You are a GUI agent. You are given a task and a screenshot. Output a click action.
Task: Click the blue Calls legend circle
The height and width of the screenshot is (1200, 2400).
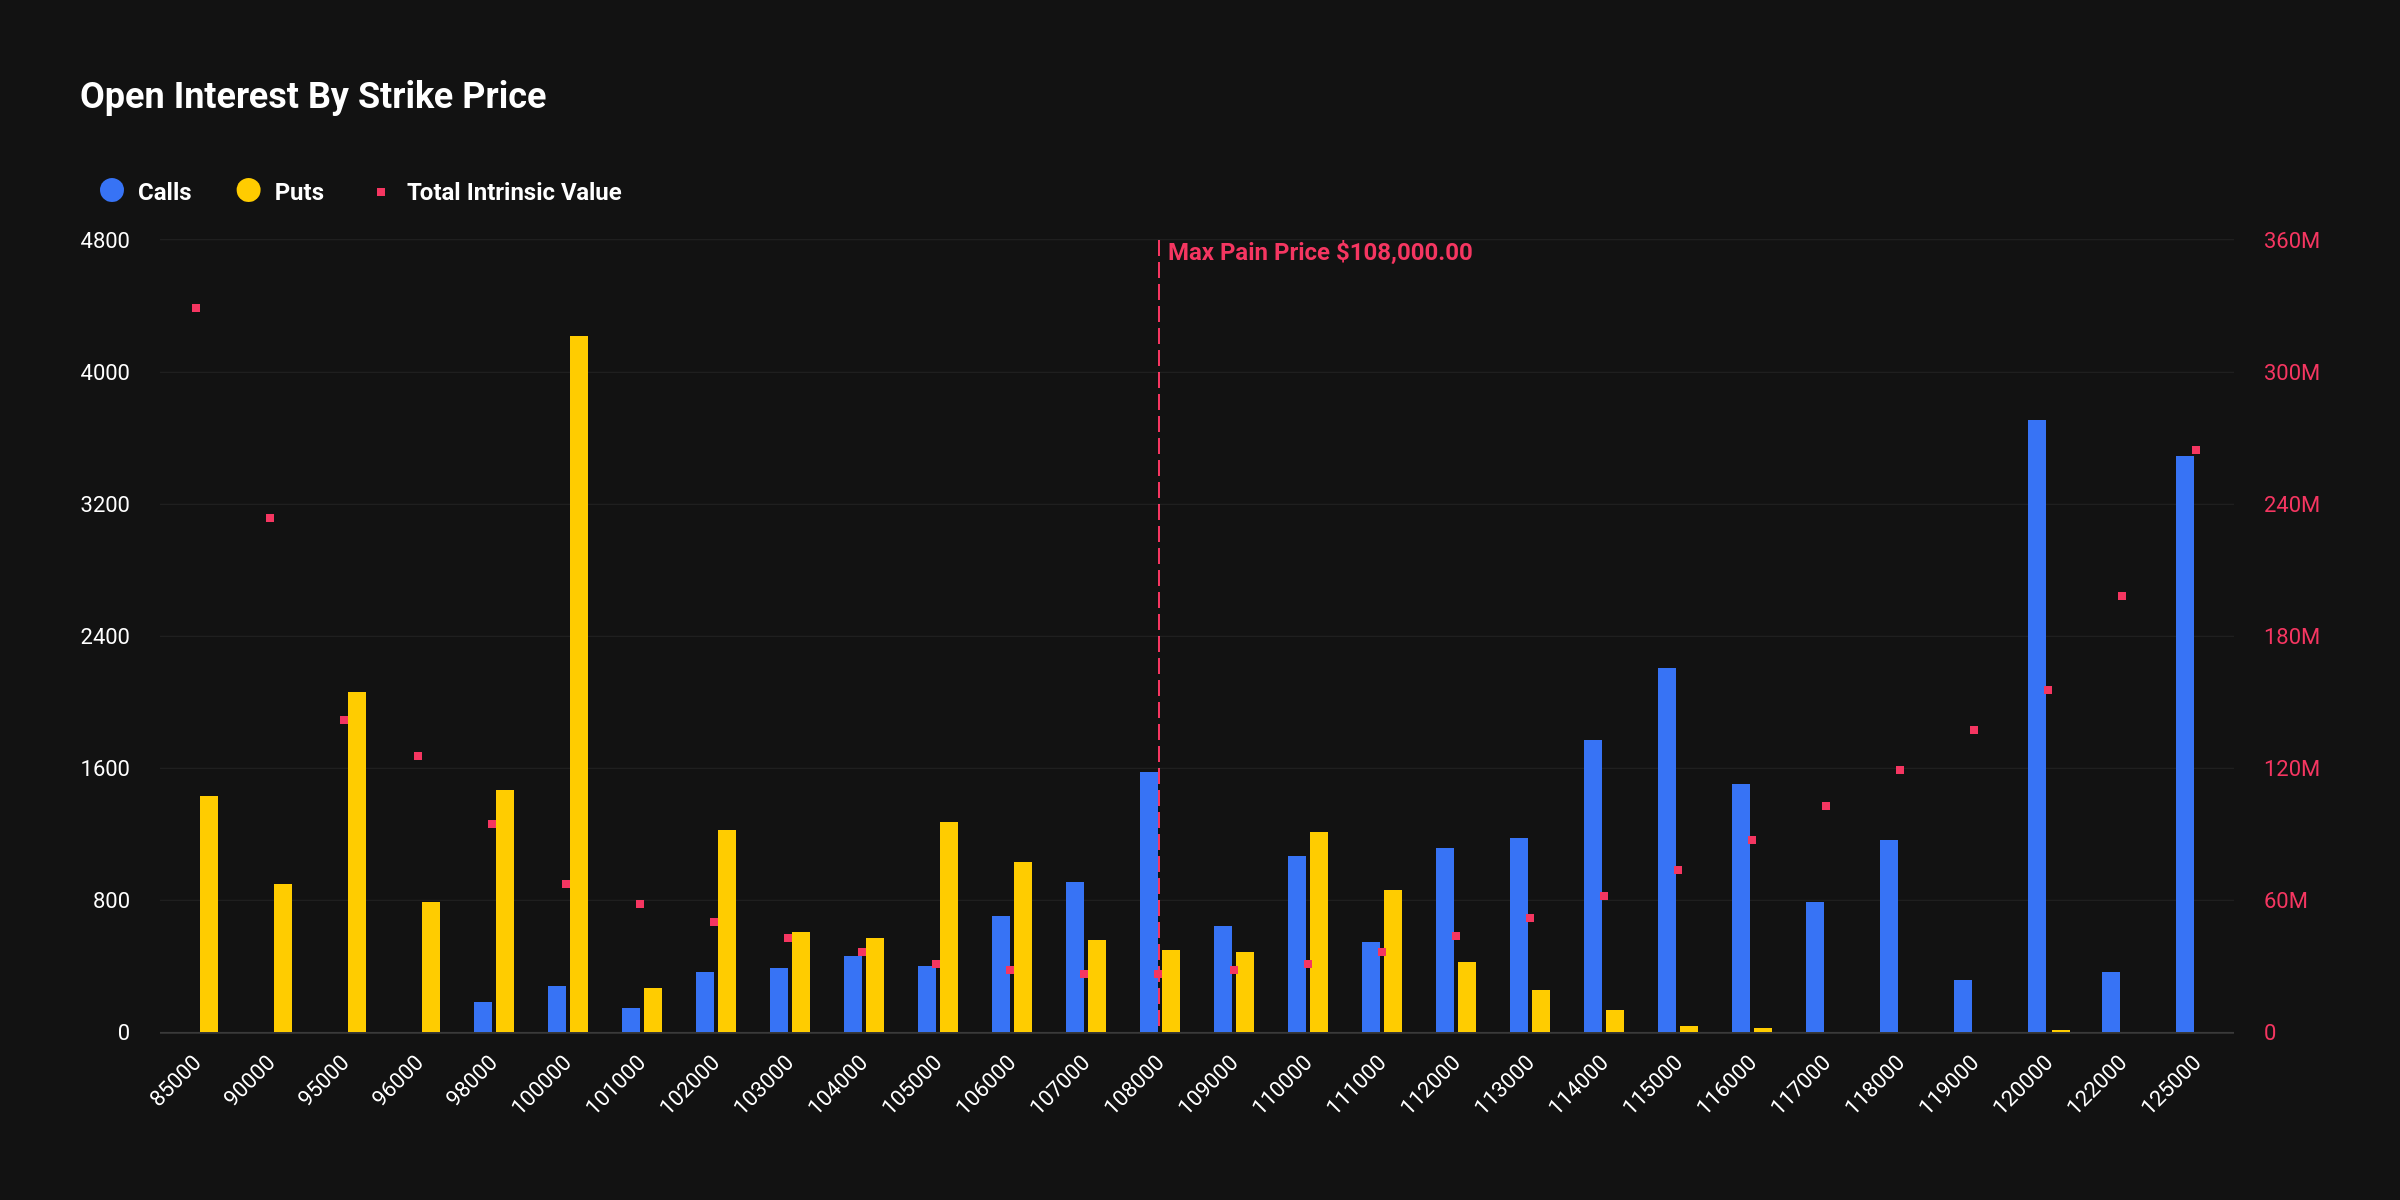click(112, 191)
